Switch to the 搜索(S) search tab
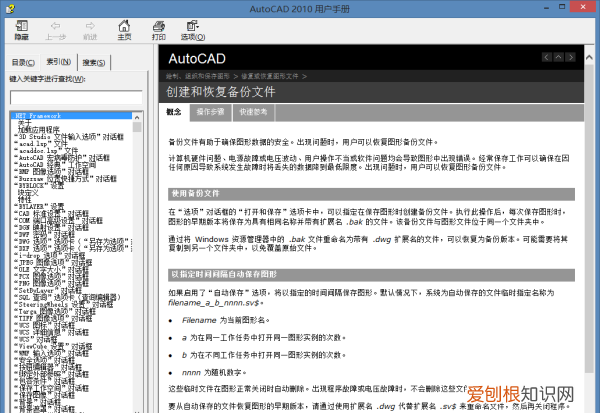Image resolution: width=600 pixels, height=413 pixels. pyautogui.click(x=94, y=62)
